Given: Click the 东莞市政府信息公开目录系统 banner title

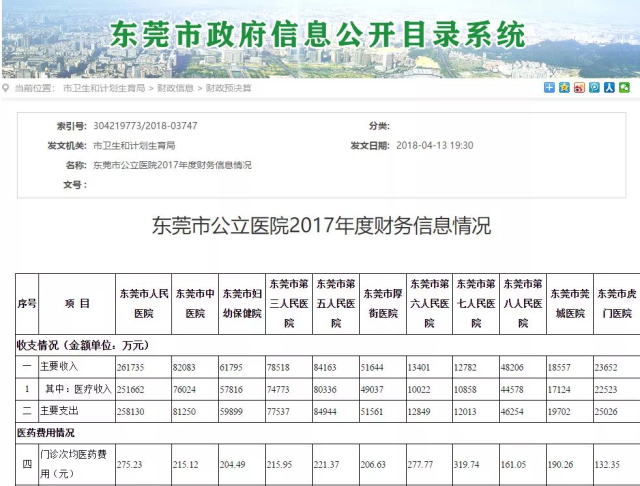Looking at the screenshot, I should 318,34.
